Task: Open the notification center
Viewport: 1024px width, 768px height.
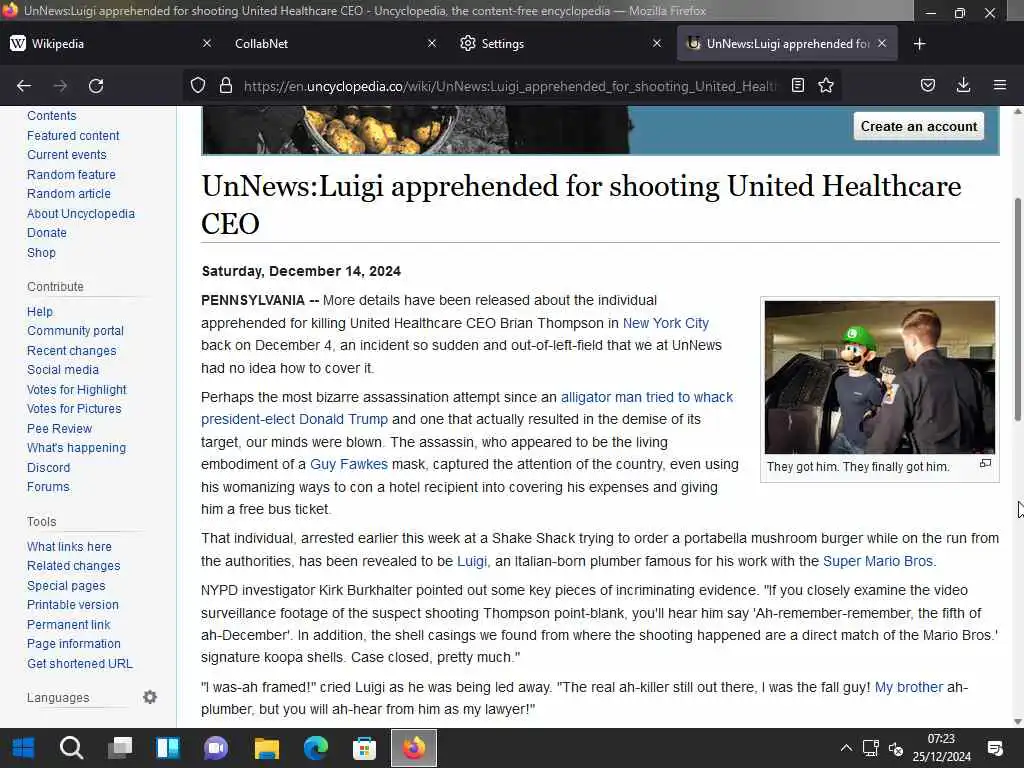Action: [995, 748]
